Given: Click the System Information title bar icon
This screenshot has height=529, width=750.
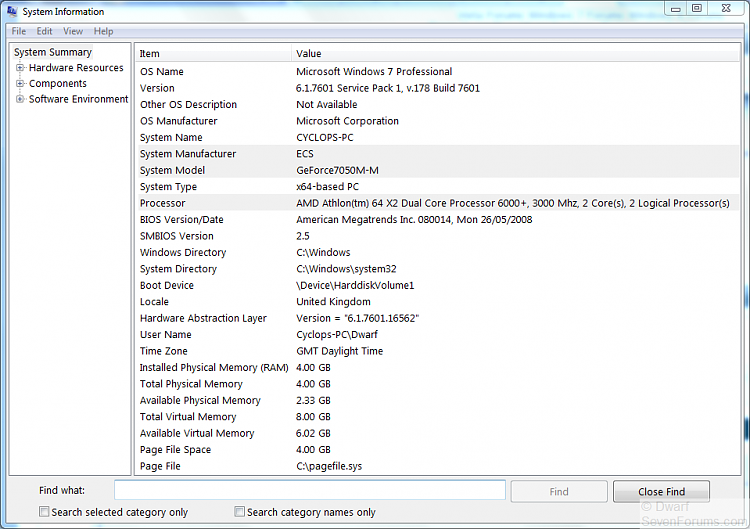Looking at the screenshot, I should [x=11, y=11].
